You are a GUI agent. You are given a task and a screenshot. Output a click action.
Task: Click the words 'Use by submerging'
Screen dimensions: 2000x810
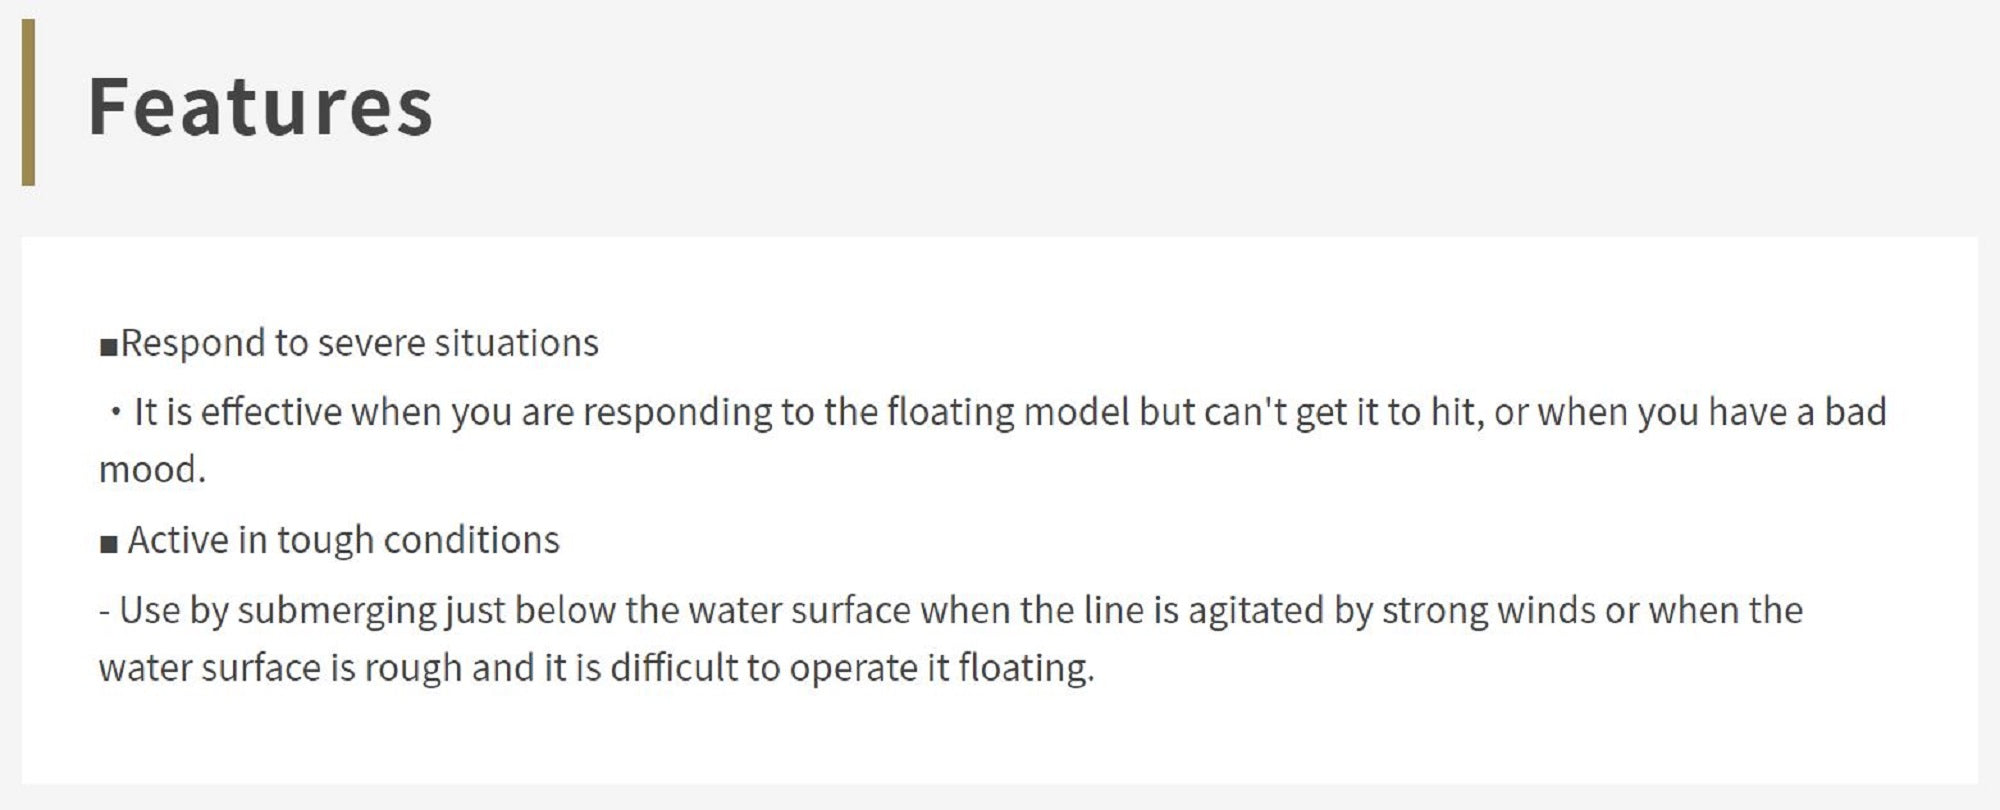point(277,610)
